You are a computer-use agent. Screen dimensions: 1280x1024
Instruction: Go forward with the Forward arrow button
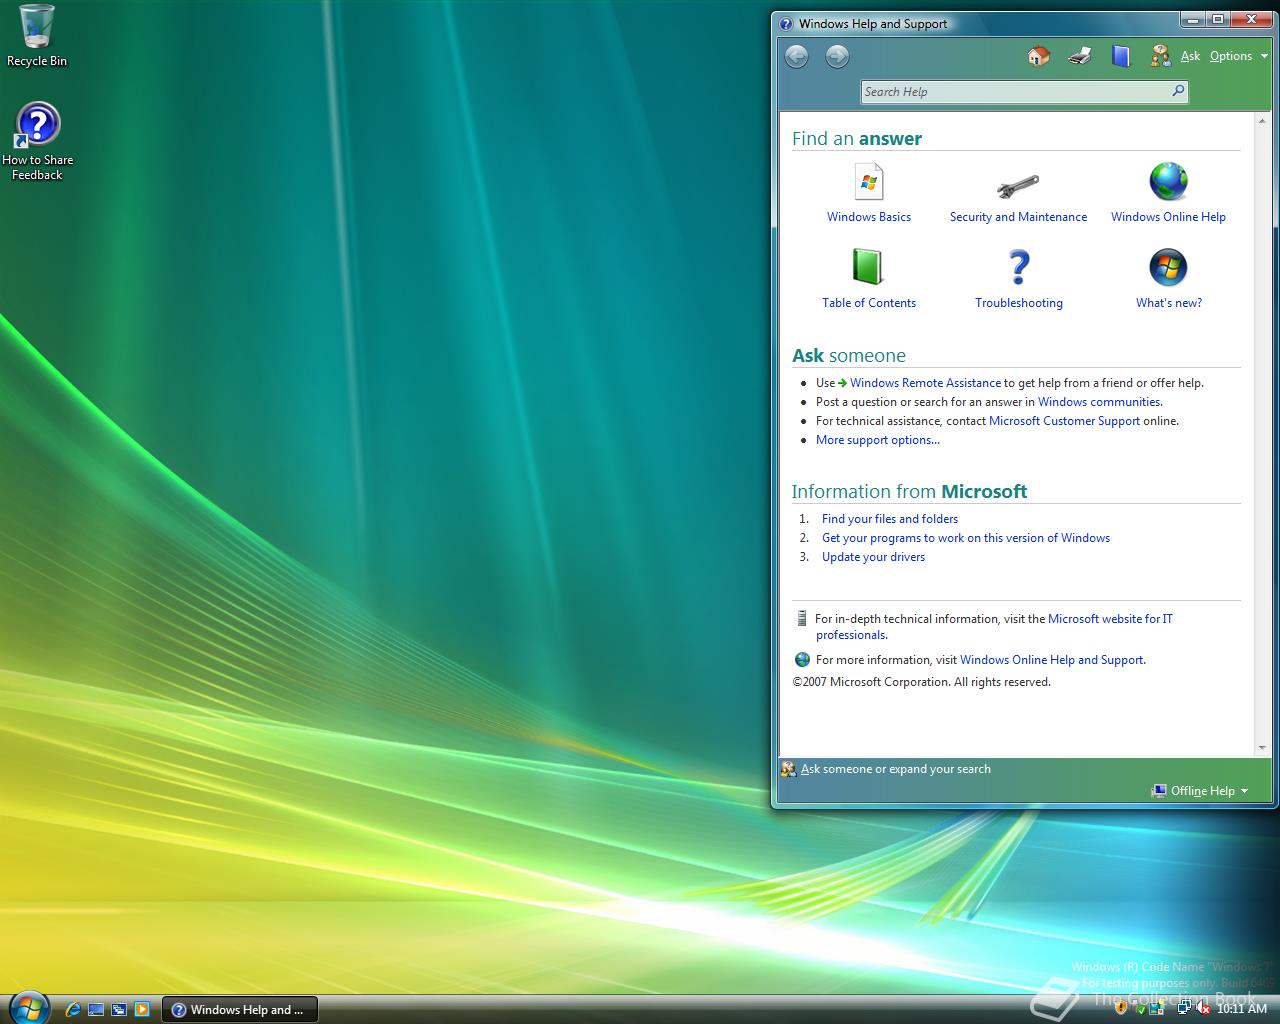[837, 56]
